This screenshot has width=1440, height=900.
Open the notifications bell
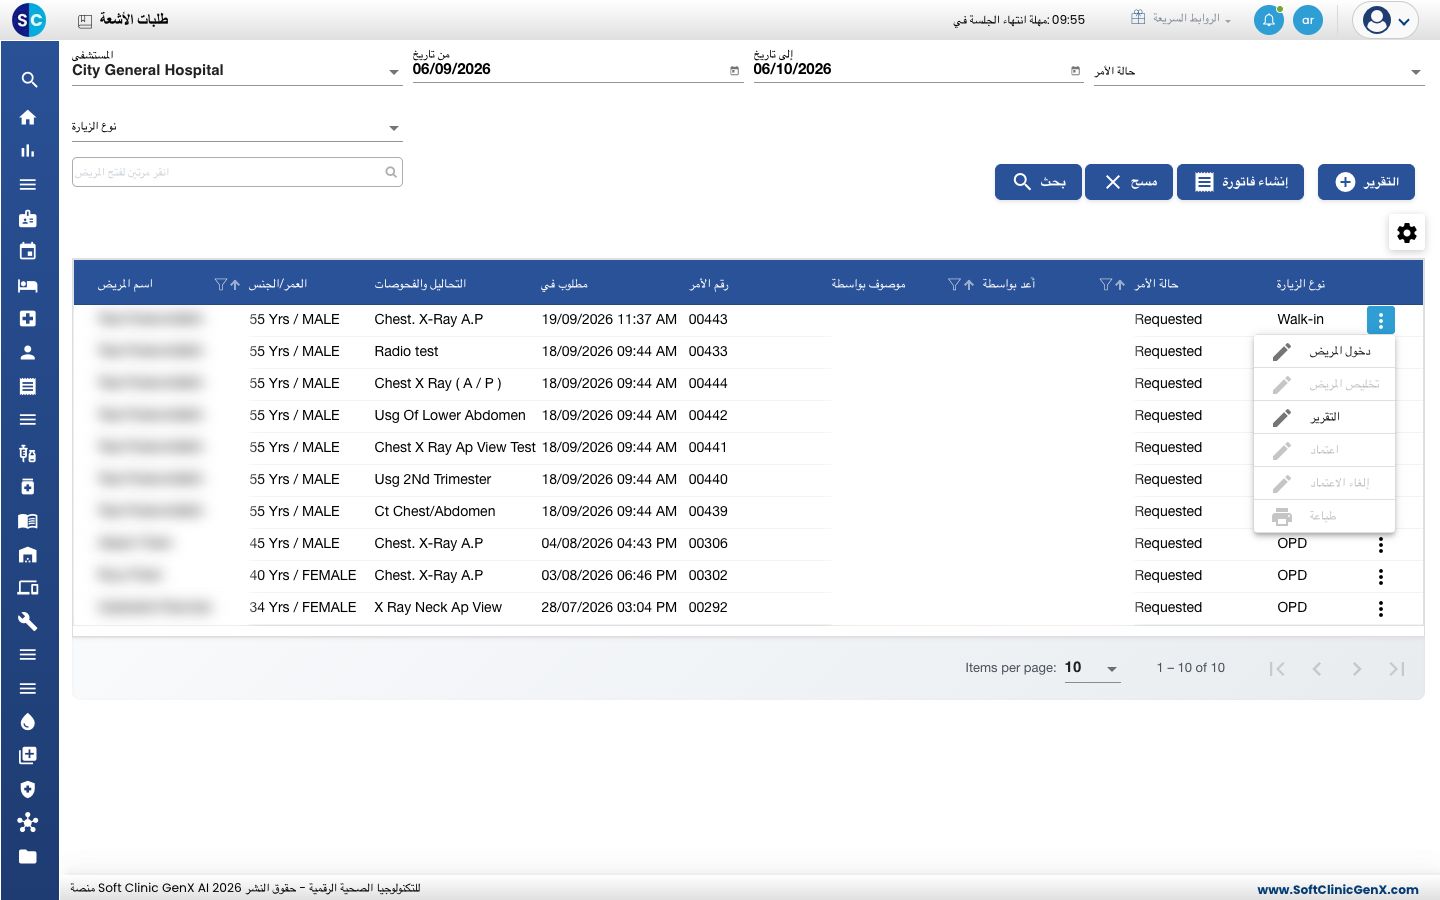tap(1269, 20)
